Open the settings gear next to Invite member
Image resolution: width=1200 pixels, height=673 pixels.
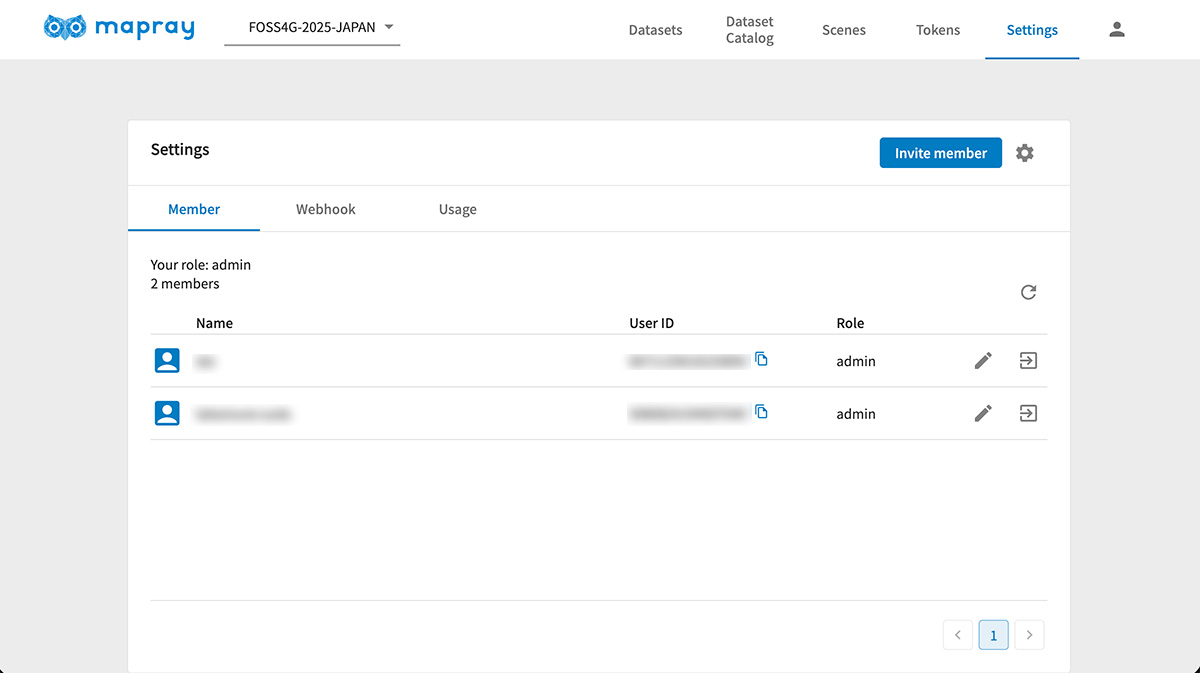[1024, 153]
